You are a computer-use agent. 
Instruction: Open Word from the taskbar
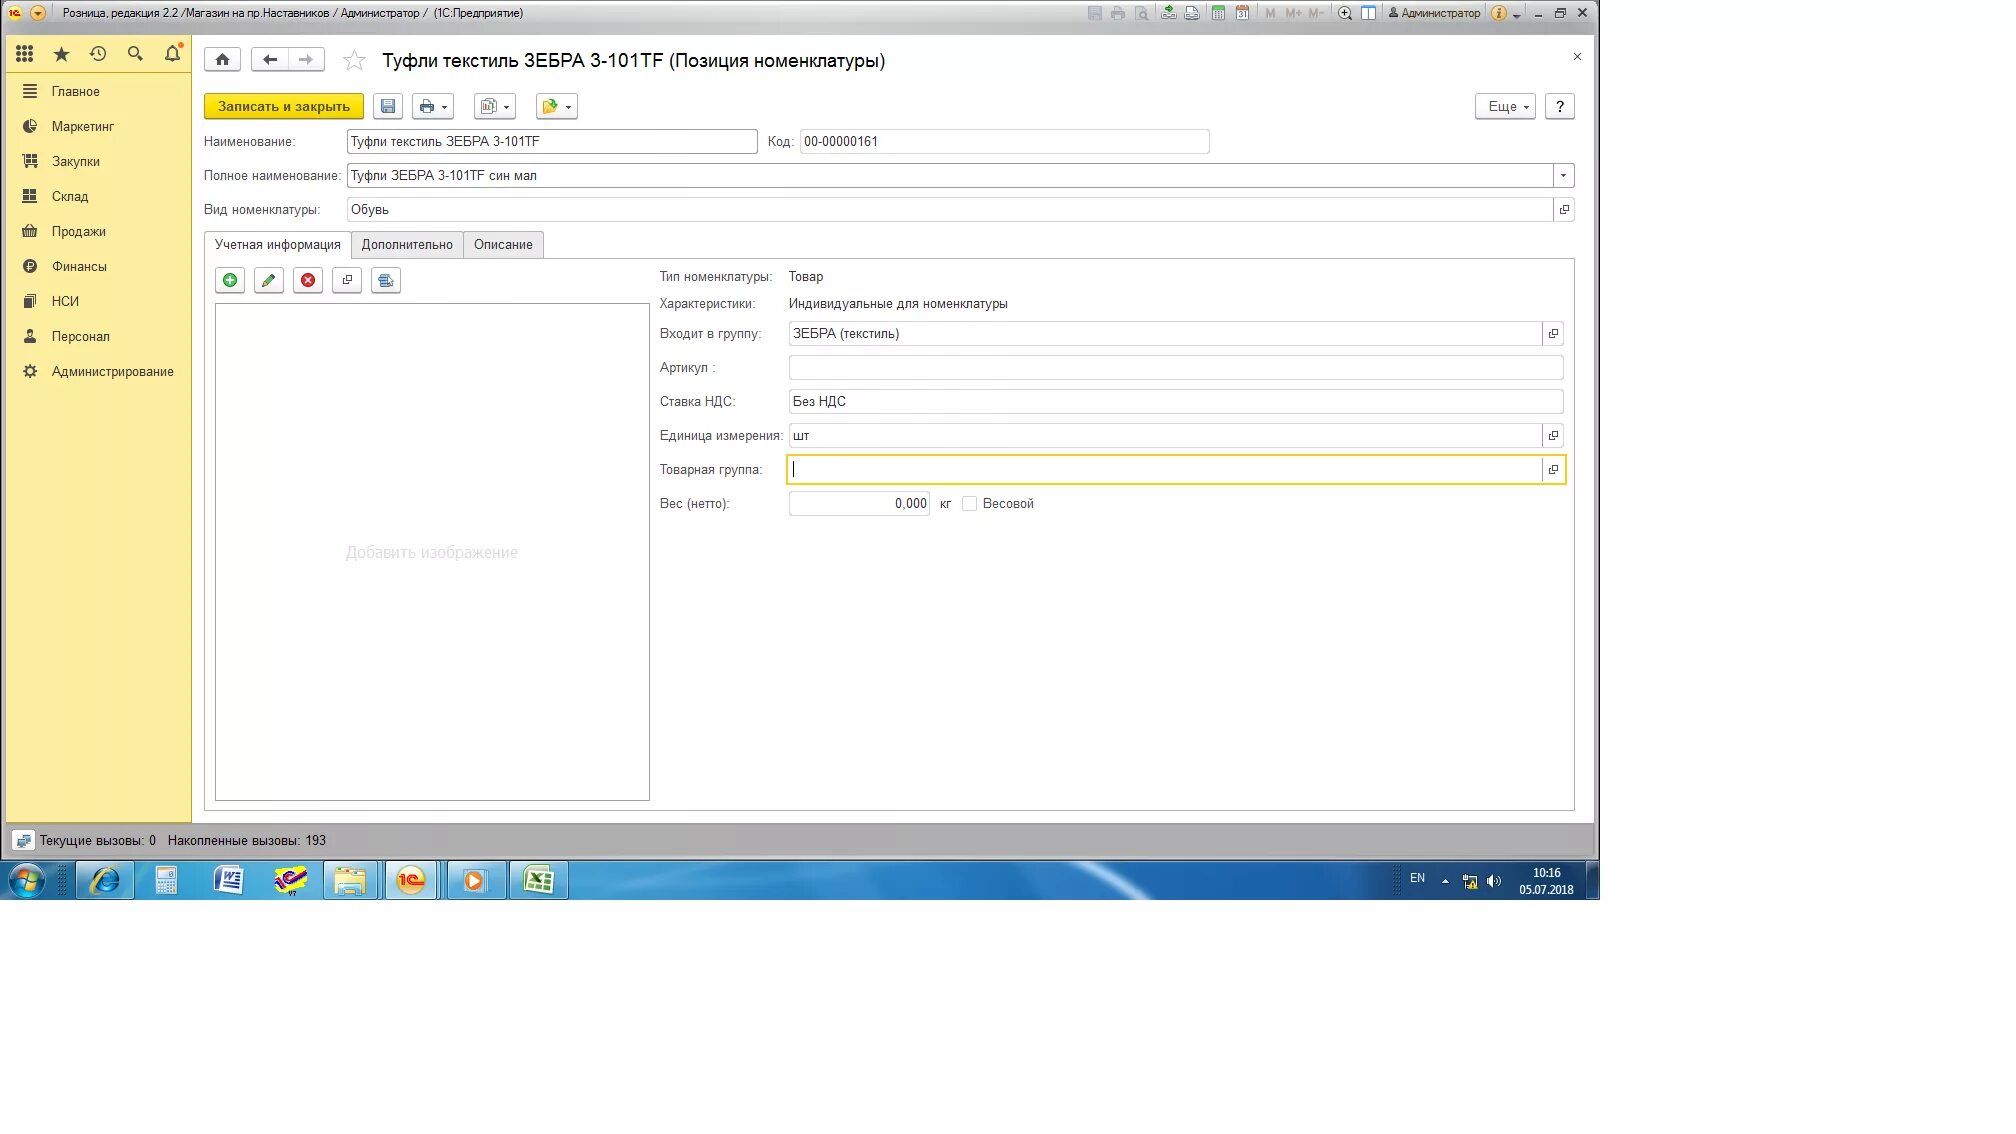pos(228,880)
